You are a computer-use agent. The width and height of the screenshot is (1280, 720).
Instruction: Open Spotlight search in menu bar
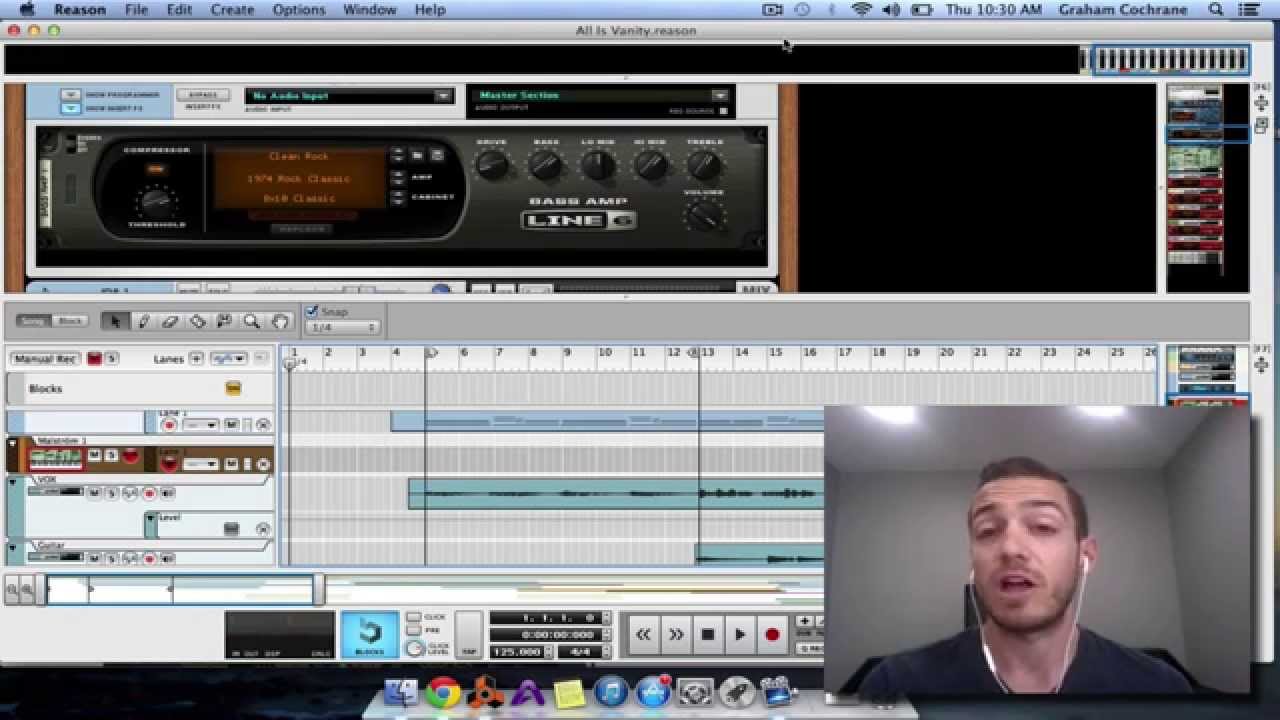point(1216,9)
